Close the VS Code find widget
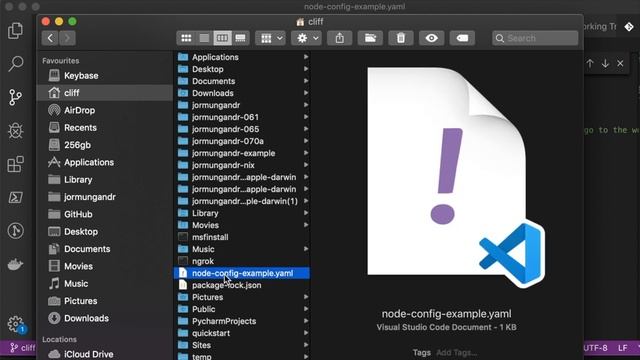 [620, 64]
